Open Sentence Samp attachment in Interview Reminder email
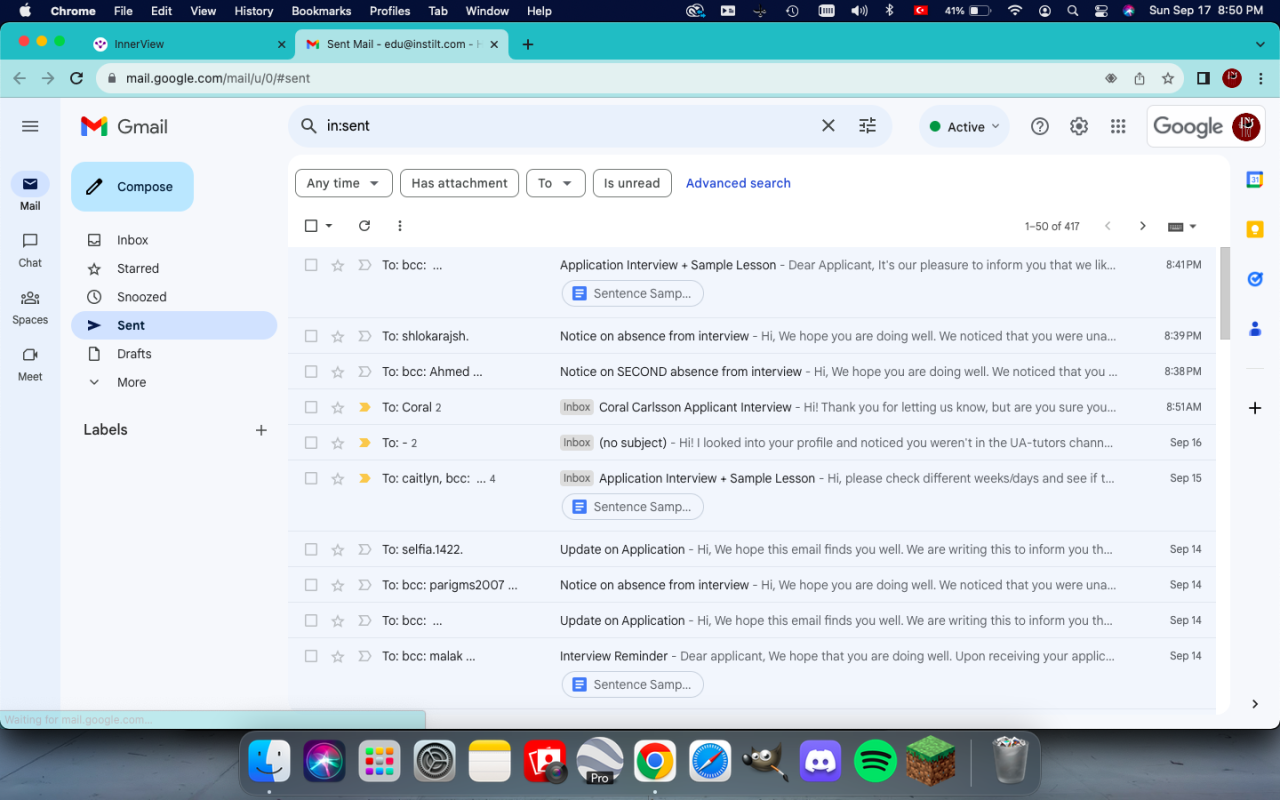Screen dimensions: 1280x800 (x=633, y=685)
